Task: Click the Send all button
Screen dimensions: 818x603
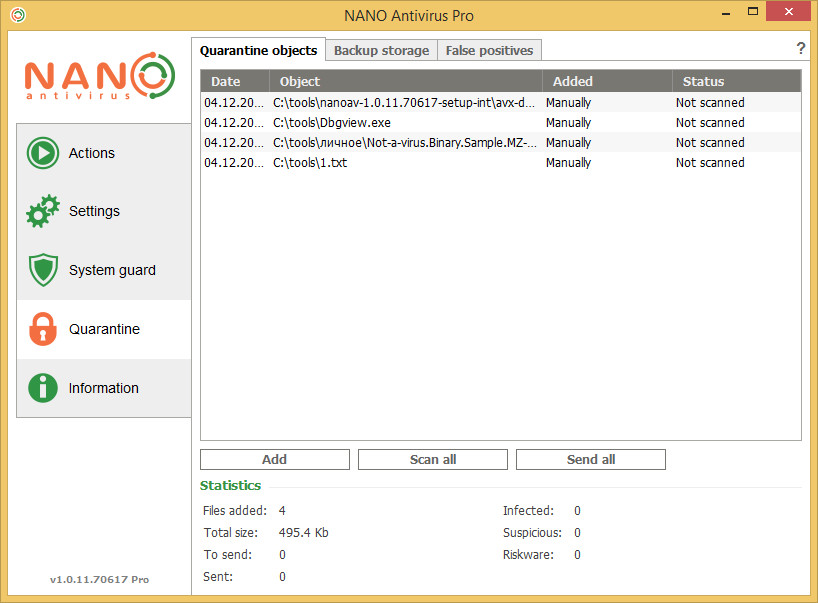Action: coord(591,460)
